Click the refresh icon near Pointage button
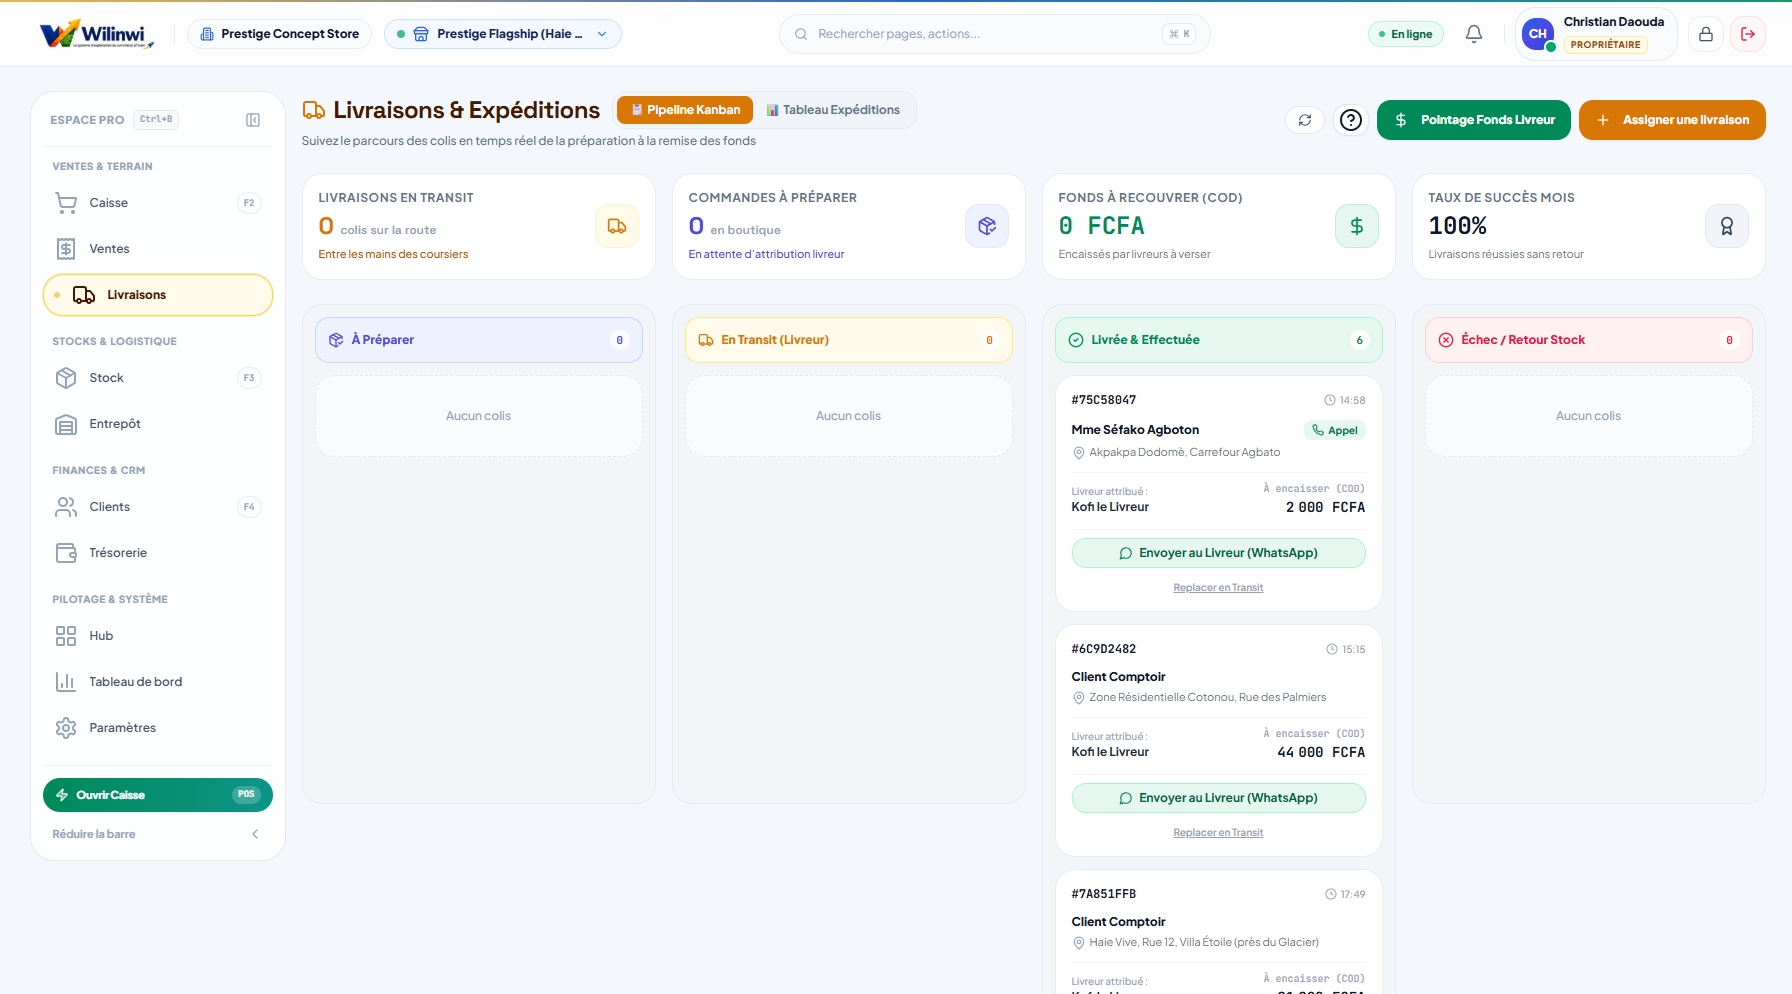The image size is (1792, 994). [1305, 120]
